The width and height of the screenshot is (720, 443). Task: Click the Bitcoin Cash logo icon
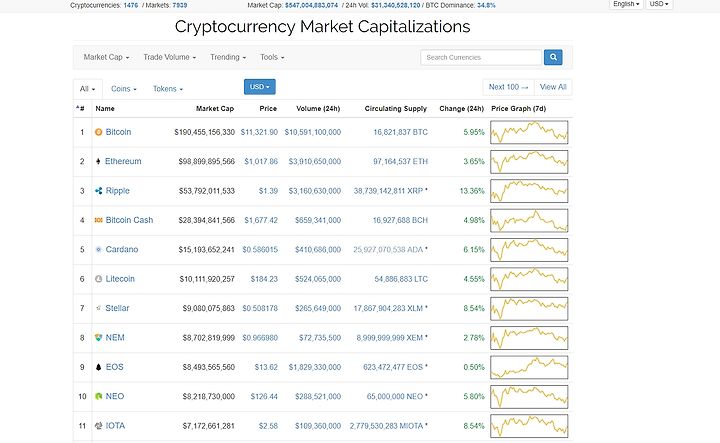[98, 220]
